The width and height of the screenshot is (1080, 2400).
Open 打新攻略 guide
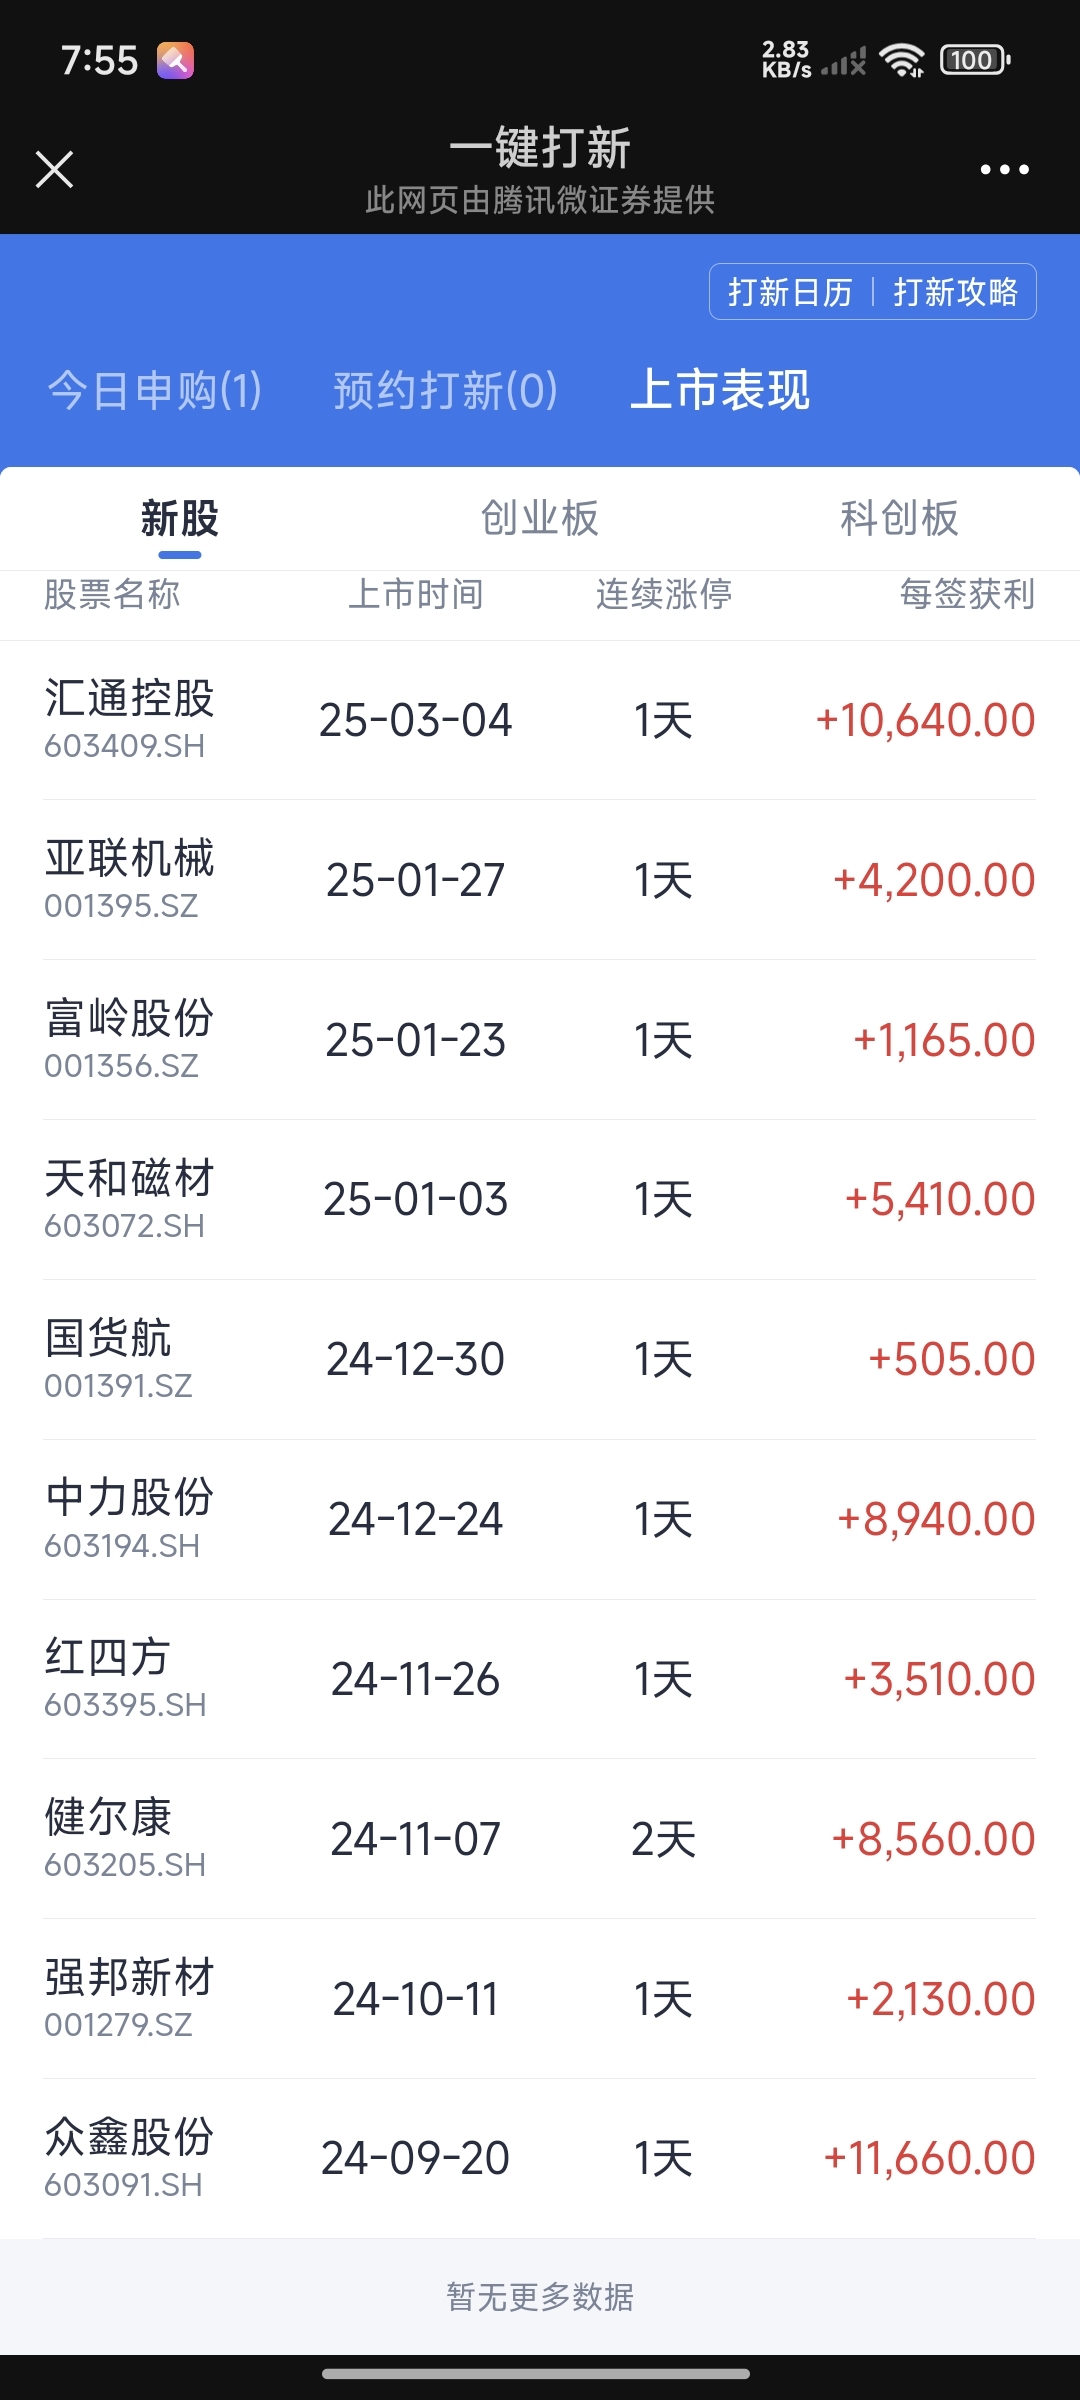pos(955,292)
